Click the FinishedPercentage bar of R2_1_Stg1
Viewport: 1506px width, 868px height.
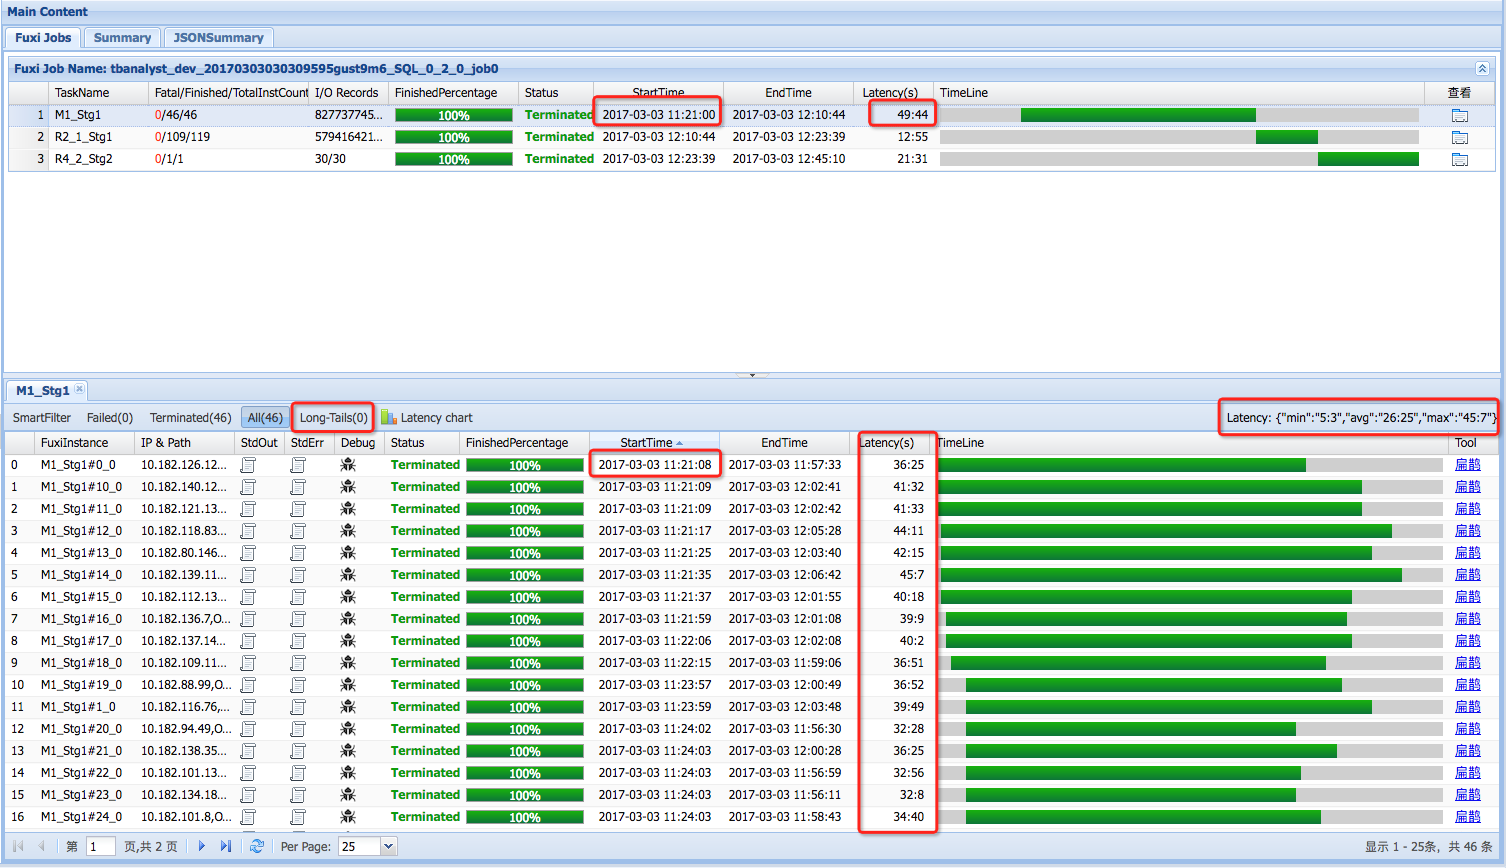point(452,136)
